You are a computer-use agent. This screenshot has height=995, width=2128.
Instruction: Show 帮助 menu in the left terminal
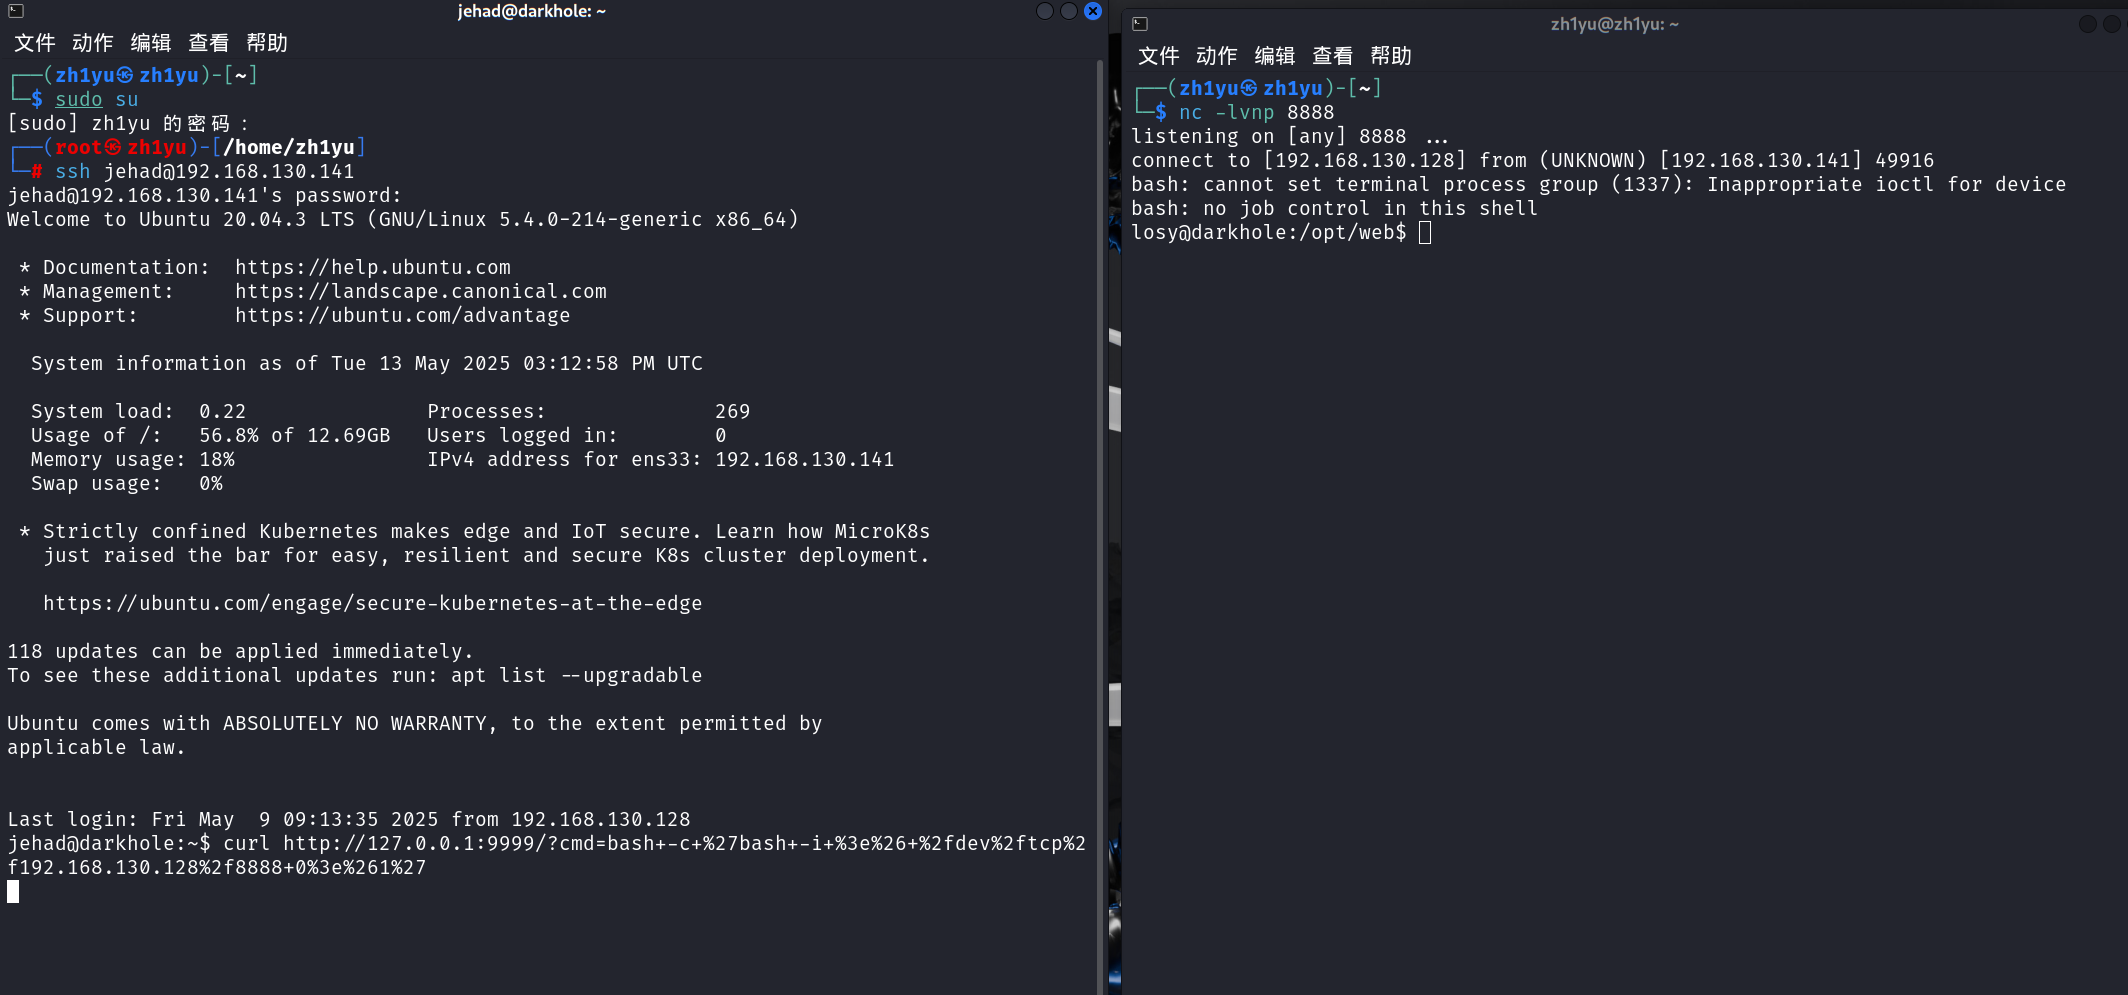(267, 43)
